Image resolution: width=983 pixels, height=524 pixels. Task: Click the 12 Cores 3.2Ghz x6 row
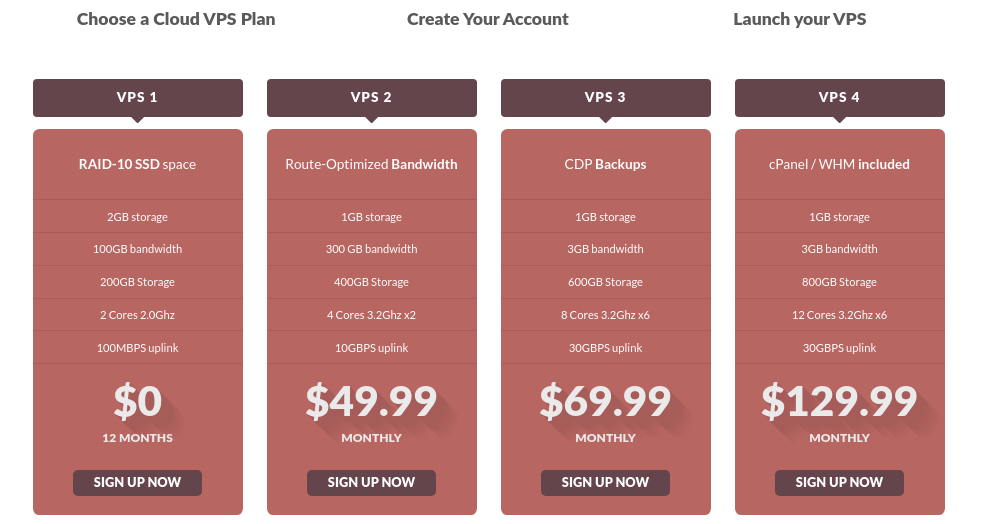[x=840, y=315]
